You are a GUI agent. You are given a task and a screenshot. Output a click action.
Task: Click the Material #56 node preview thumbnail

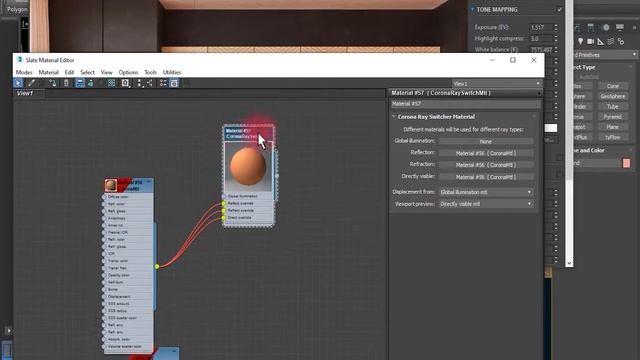[x=111, y=185]
